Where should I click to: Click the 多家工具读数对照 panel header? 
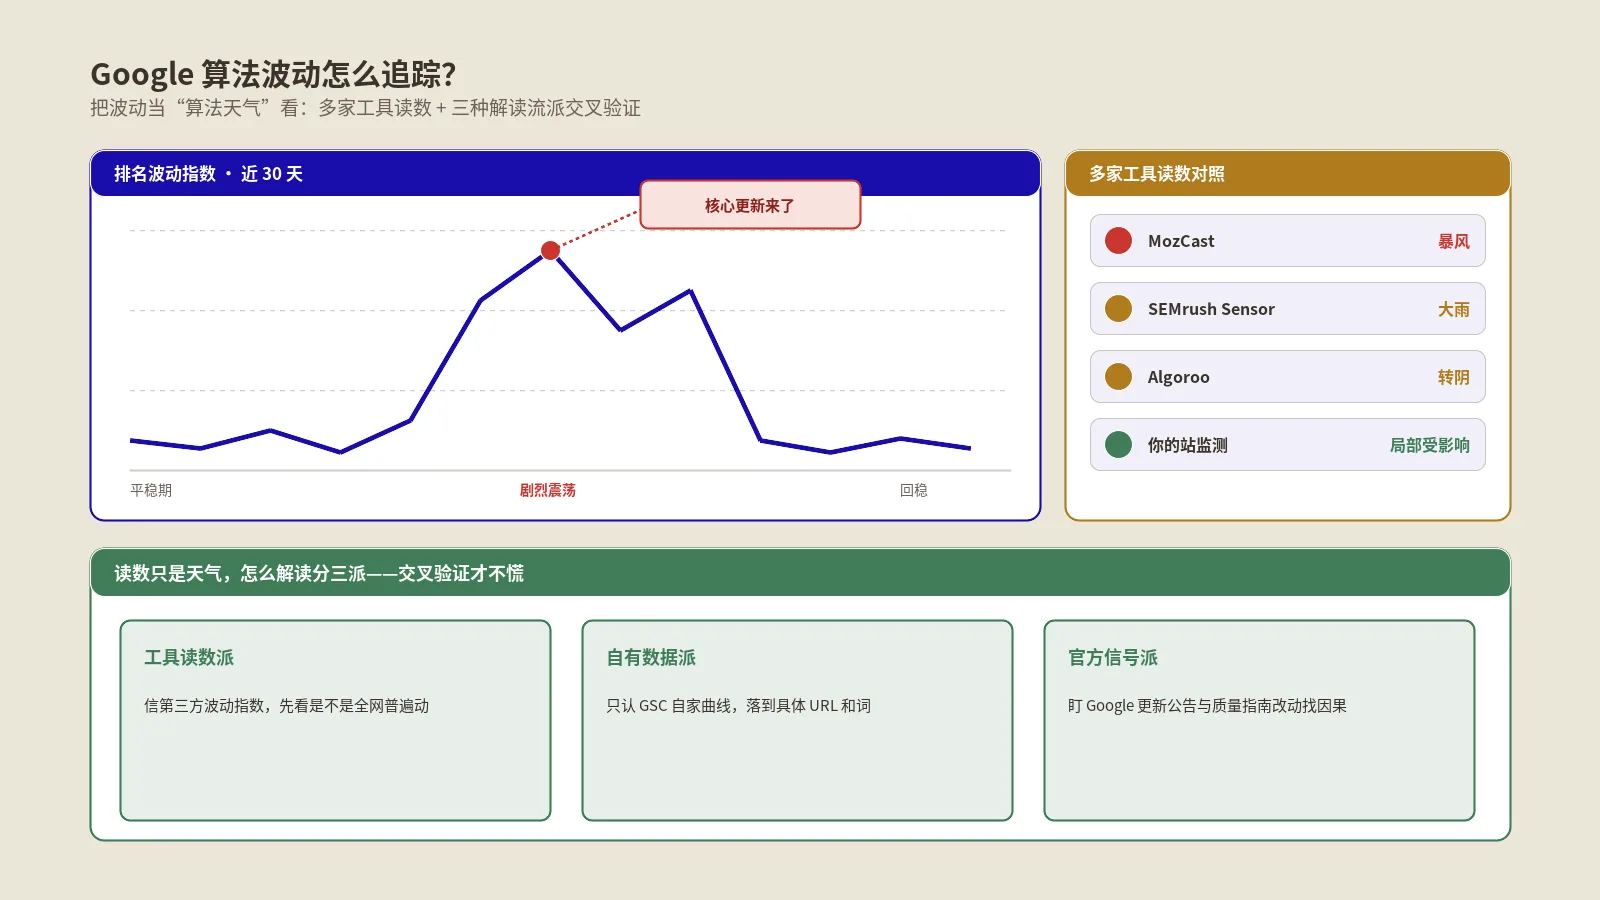1287,174
